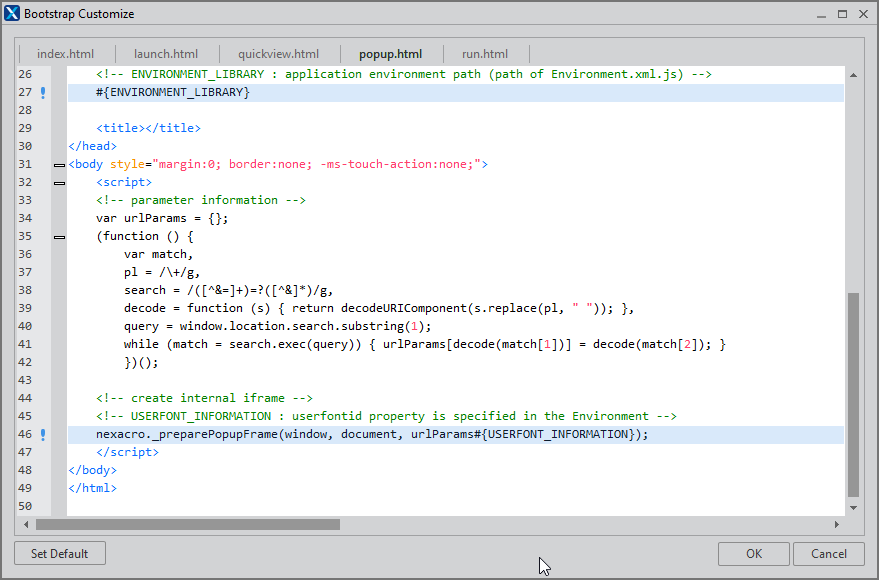Click the vertical scrollbar up arrow
This screenshot has height=580, width=879.
(x=853, y=75)
